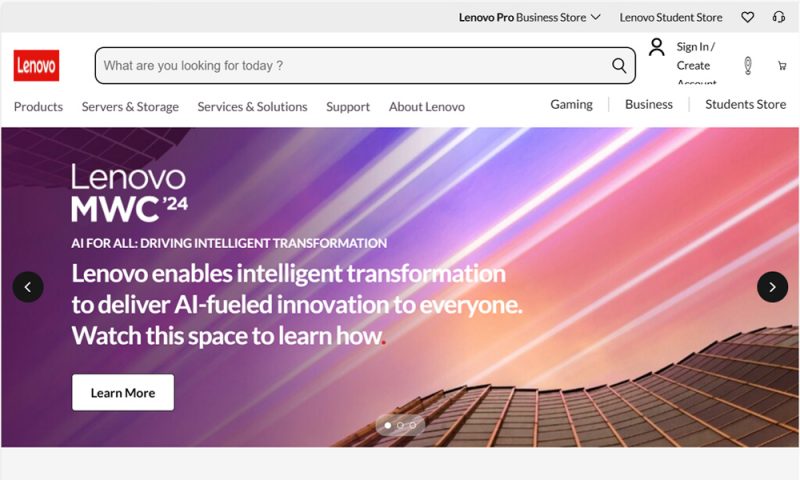This screenshot has width=800, height=480.
Task: Open the Servers & Storage menu
Action: (130, 107)
